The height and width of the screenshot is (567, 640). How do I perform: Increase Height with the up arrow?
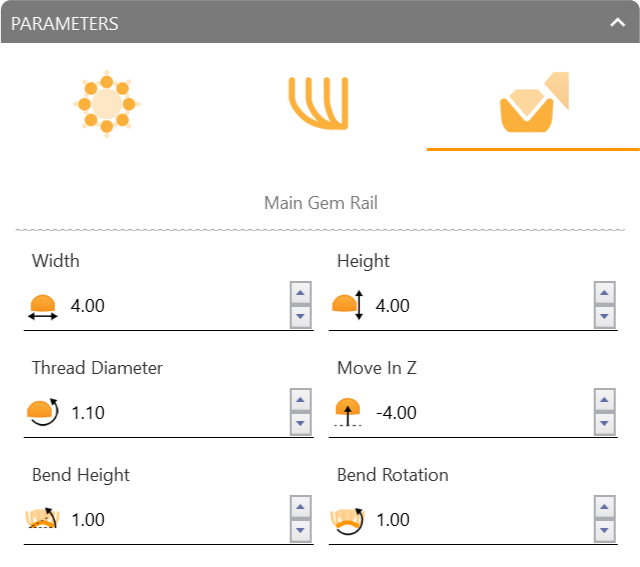604,293
